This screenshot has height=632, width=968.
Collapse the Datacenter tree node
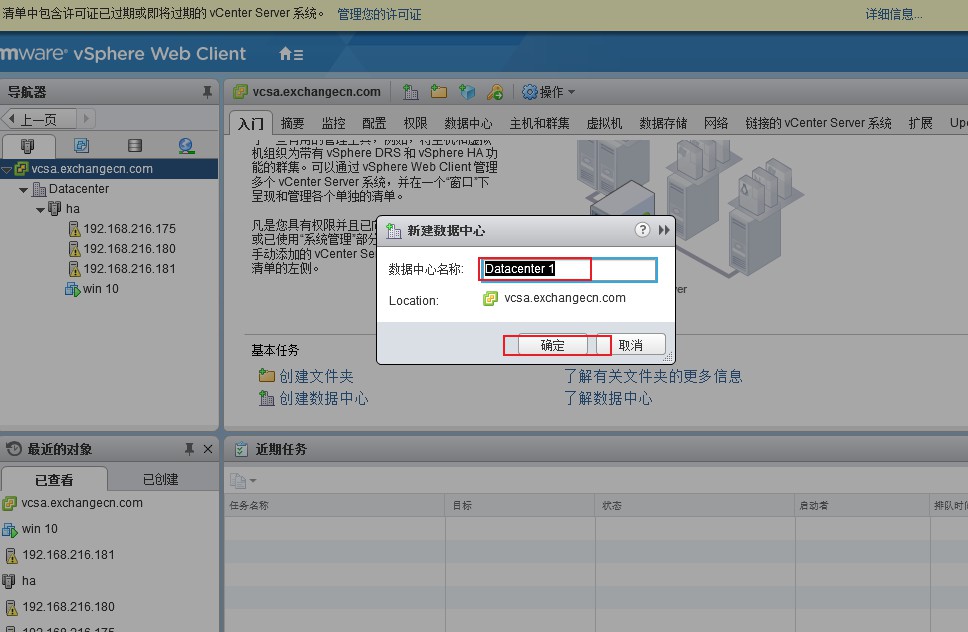click(23, 189)
